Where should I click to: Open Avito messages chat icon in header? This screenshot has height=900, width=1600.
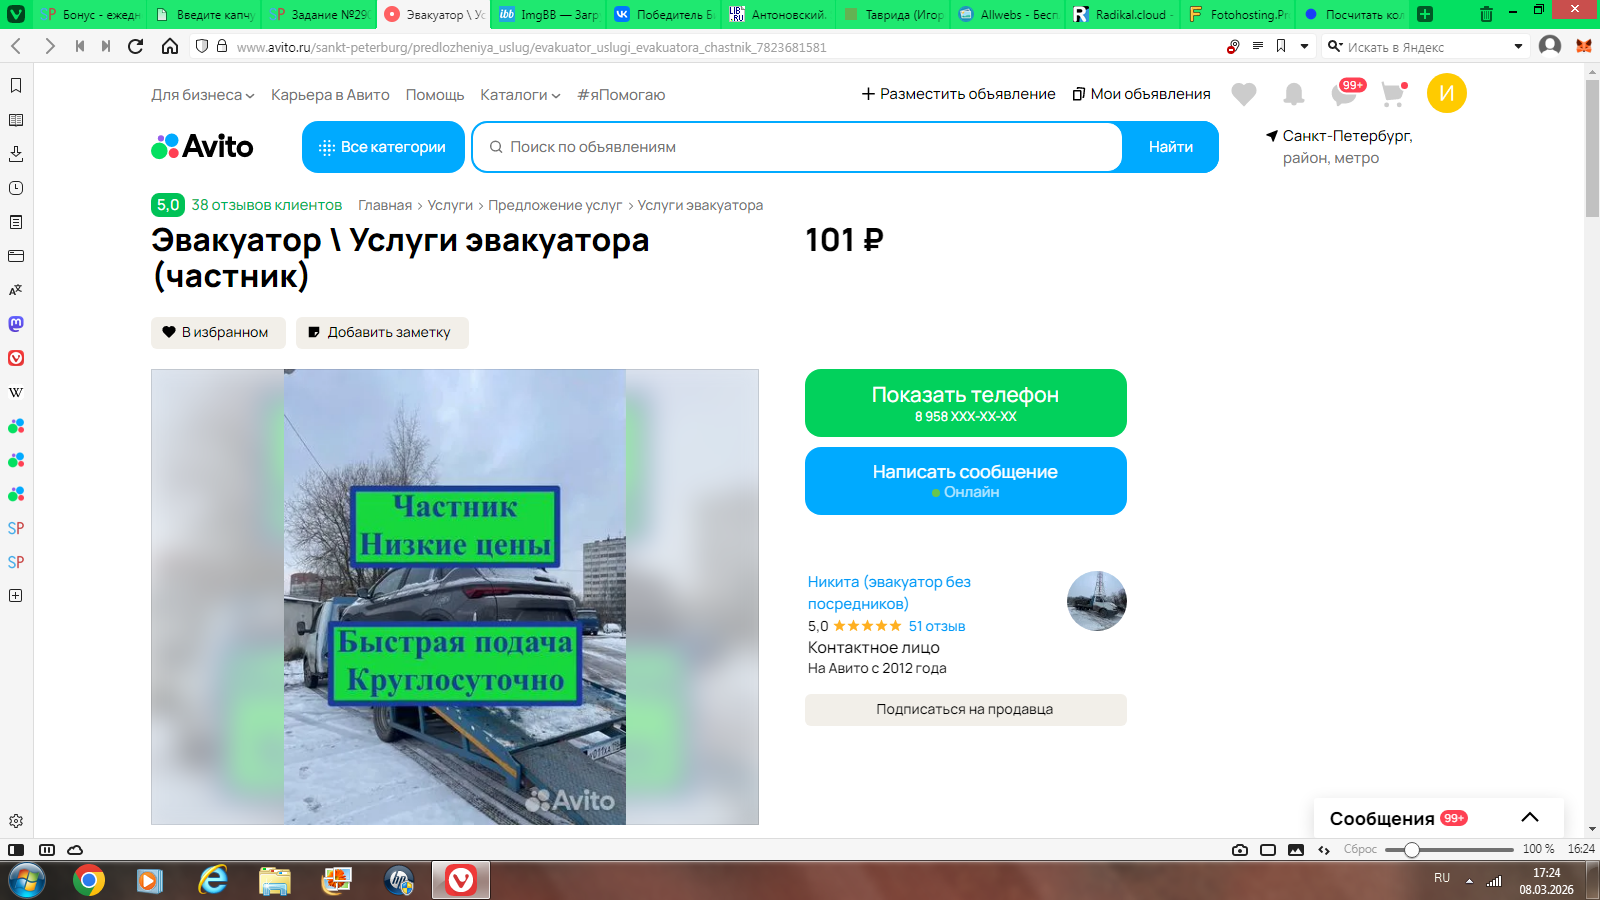[x=1345, y=94]
